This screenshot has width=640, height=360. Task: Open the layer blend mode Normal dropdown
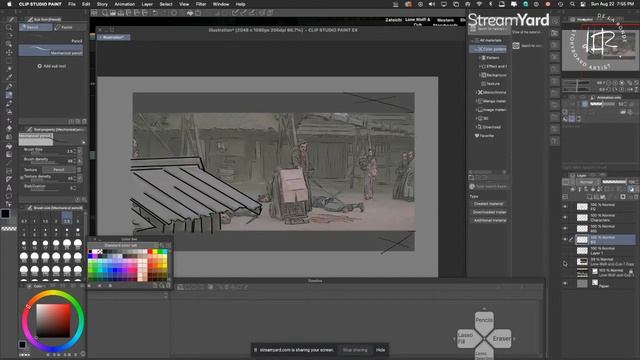pyautogui.click(x=587, y=182)
